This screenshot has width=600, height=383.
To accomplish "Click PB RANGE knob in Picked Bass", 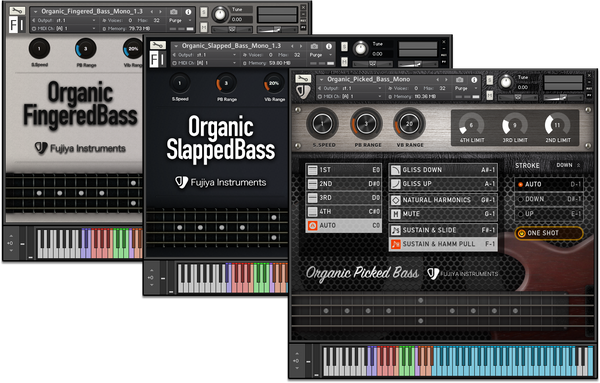I will [366, 124].
